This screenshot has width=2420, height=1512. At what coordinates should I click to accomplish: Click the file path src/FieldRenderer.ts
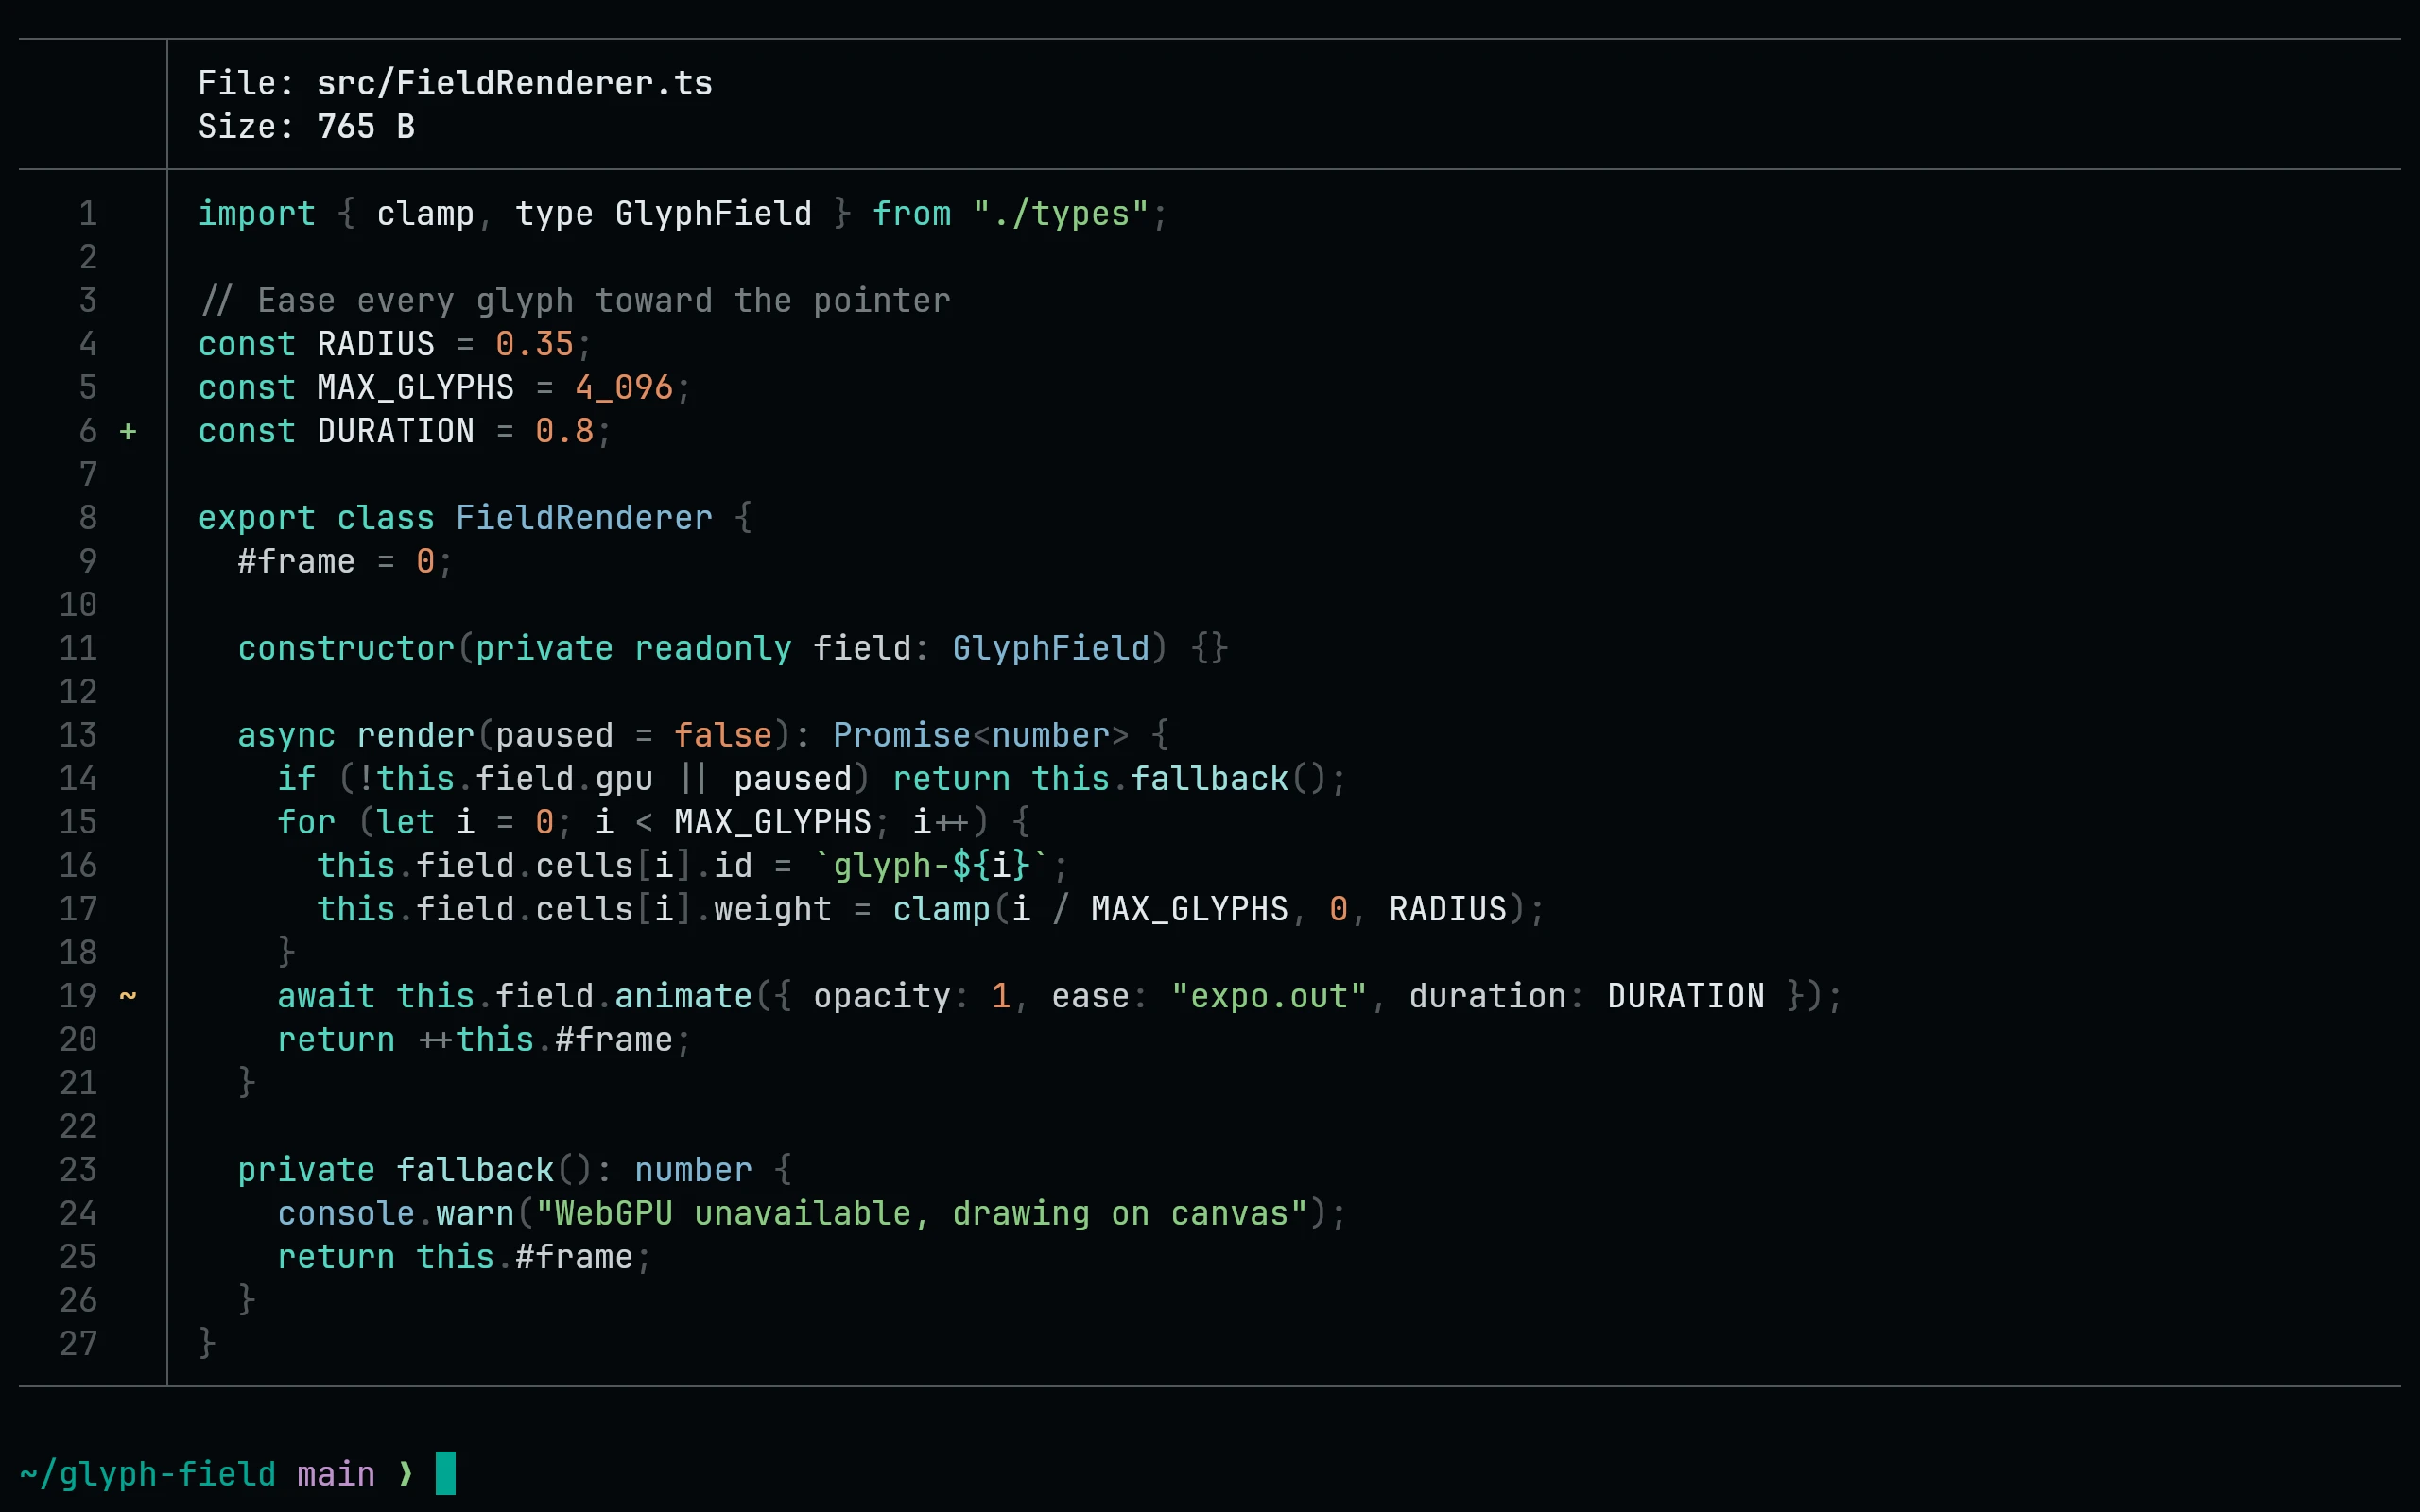(515, 83)
